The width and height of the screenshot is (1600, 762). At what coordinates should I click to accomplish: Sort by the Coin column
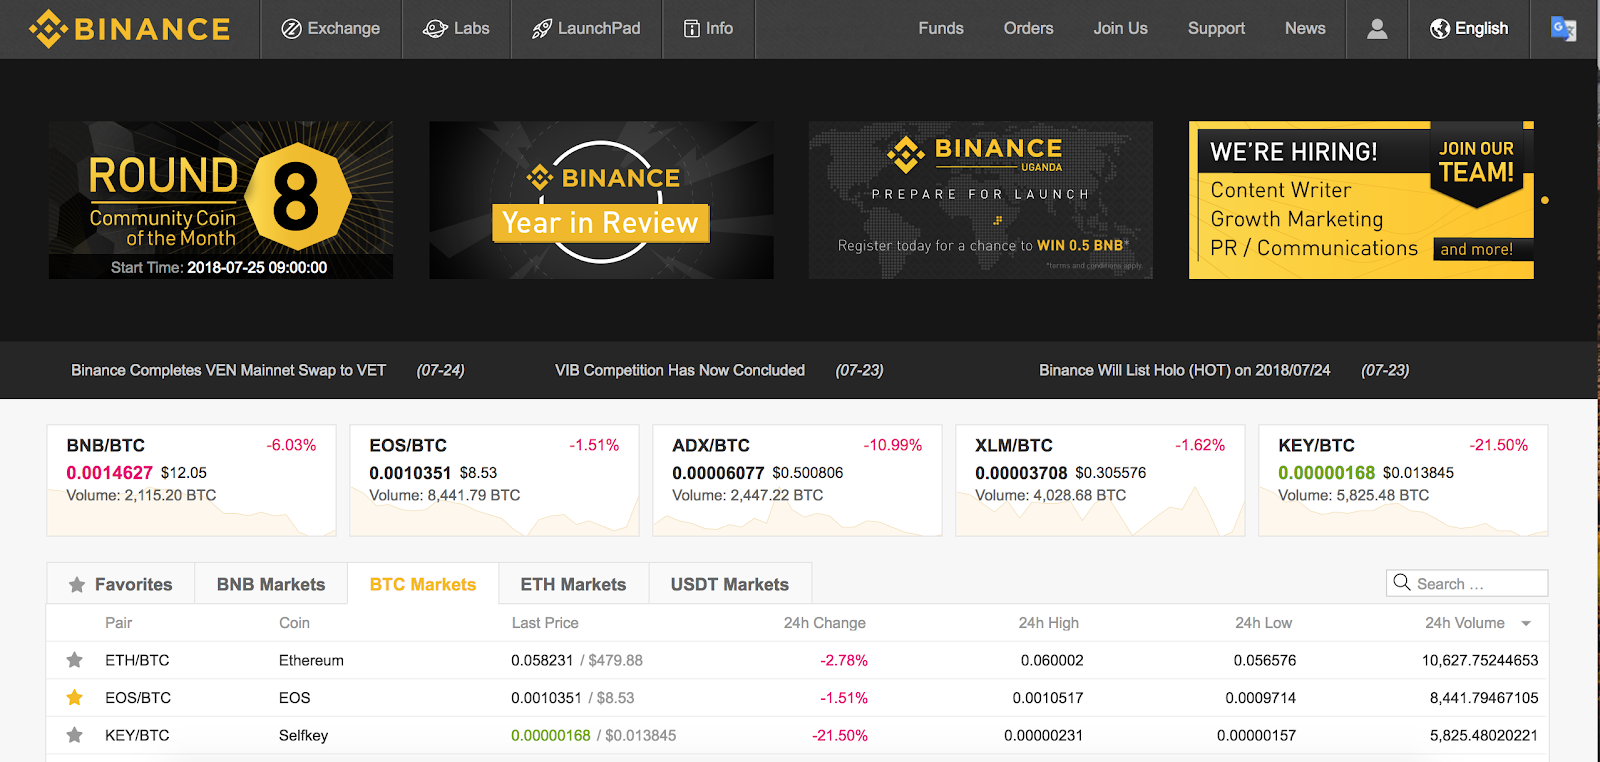click(294, 623)
